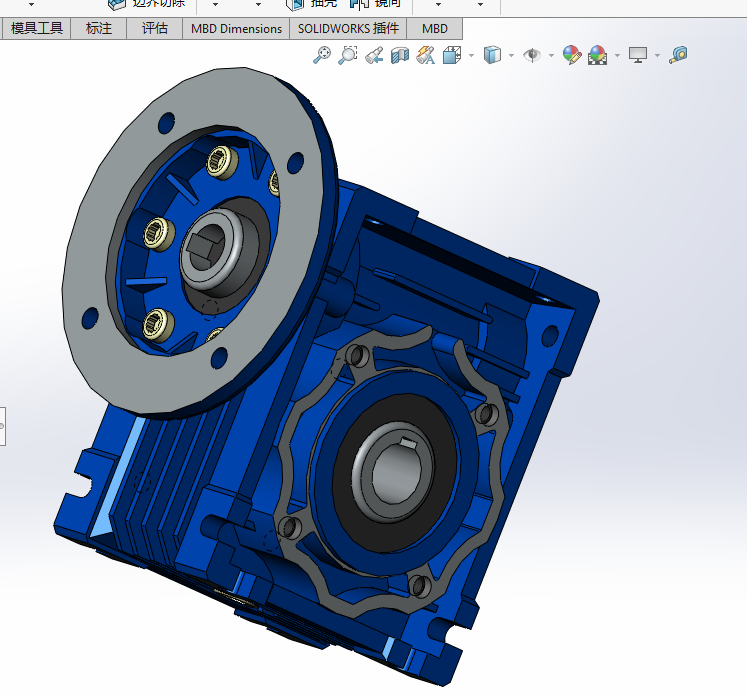Toggle the Section View display
The width and height of the screenshot is (747, 698).
tap(400, 55)
